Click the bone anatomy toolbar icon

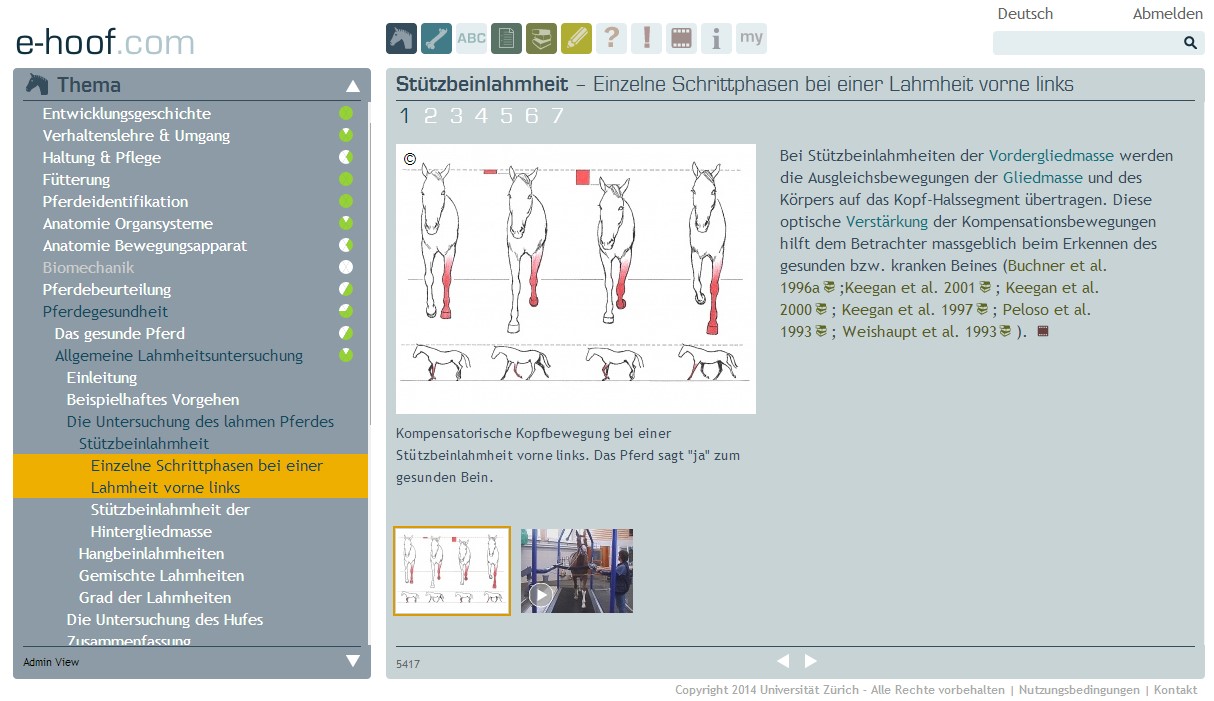[x=436, y=38]
